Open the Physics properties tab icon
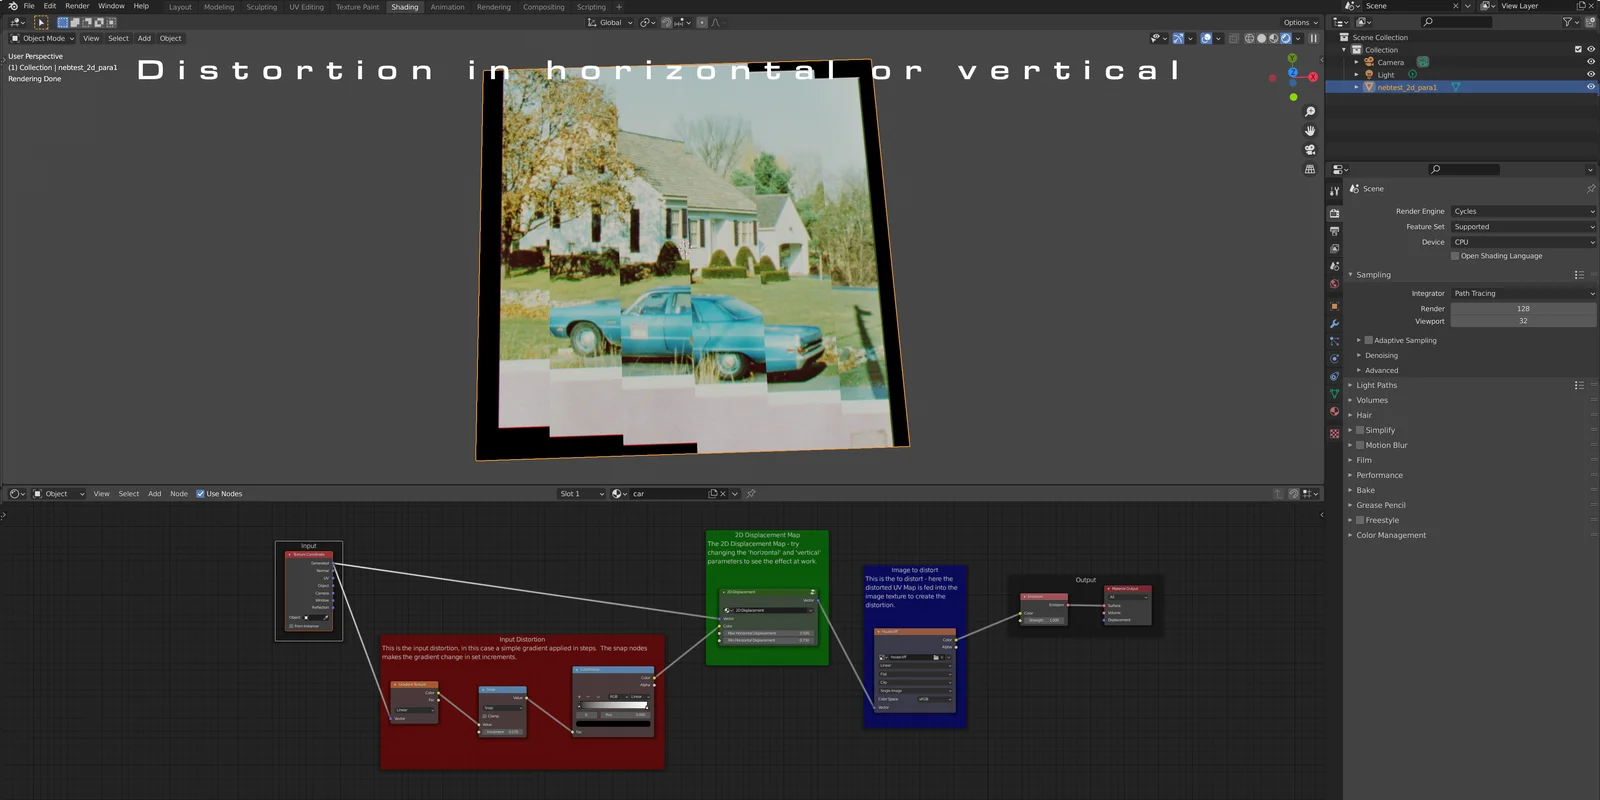The width and height of the screenshot is (1600, 800). 1334,359
